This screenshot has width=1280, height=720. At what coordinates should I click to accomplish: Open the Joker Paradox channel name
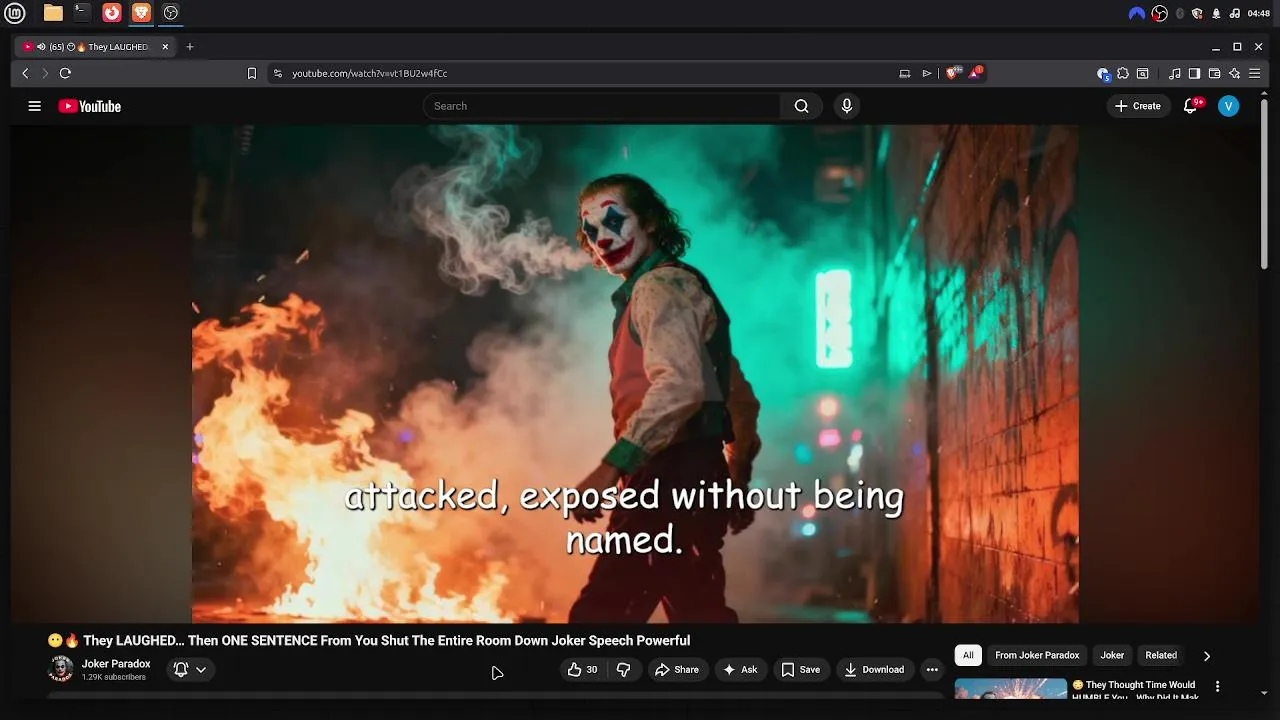point(116,664)
